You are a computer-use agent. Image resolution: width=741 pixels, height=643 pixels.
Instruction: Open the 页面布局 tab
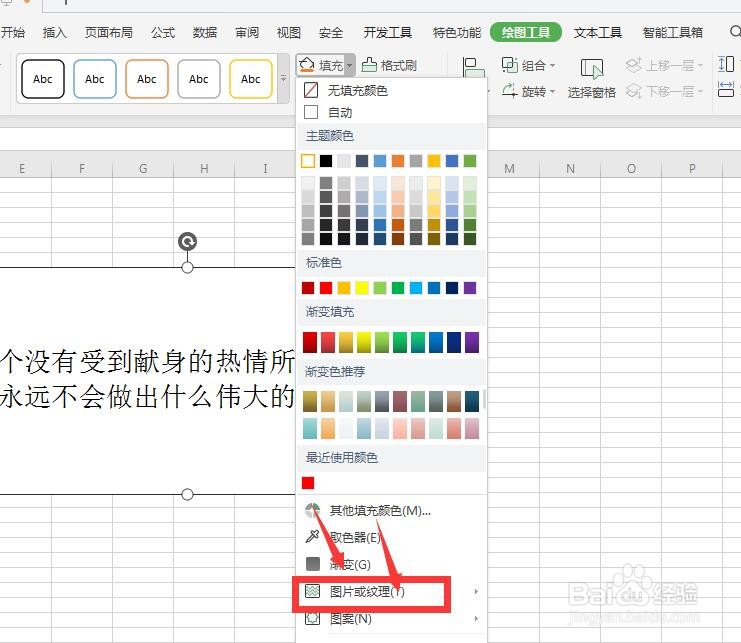point(109,32)
